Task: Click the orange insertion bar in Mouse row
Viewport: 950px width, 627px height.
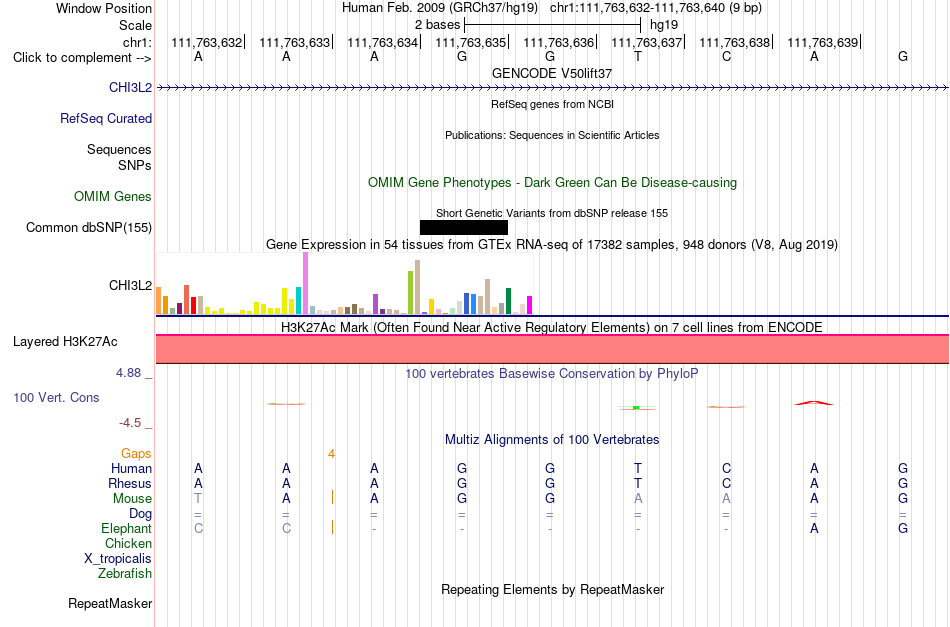Action: (333, 497)
